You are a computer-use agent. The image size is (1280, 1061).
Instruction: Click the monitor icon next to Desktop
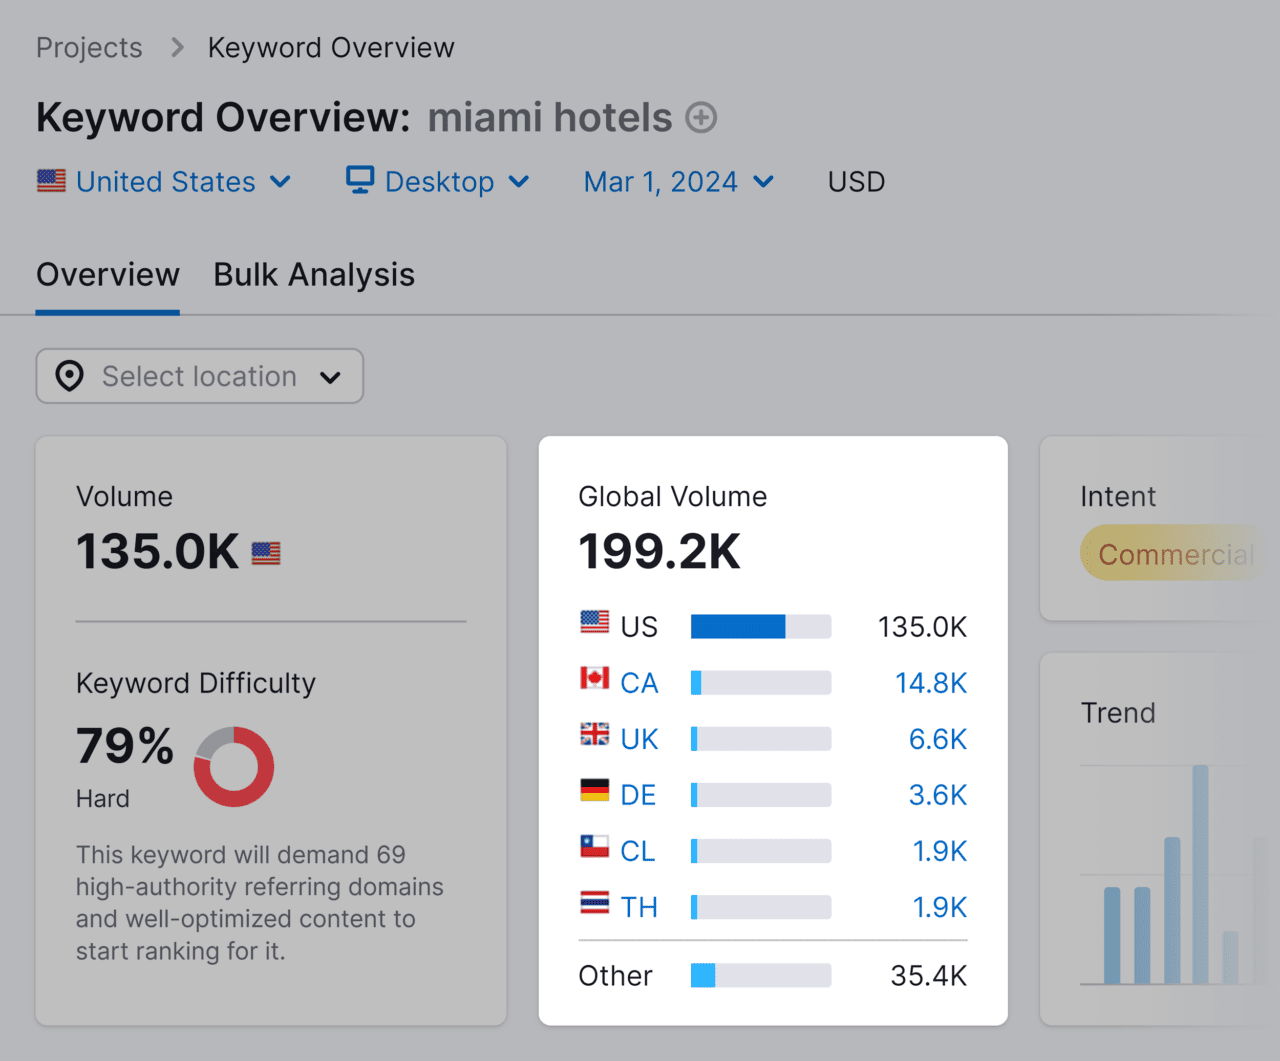pyautogui.click(x=359, y=181)
